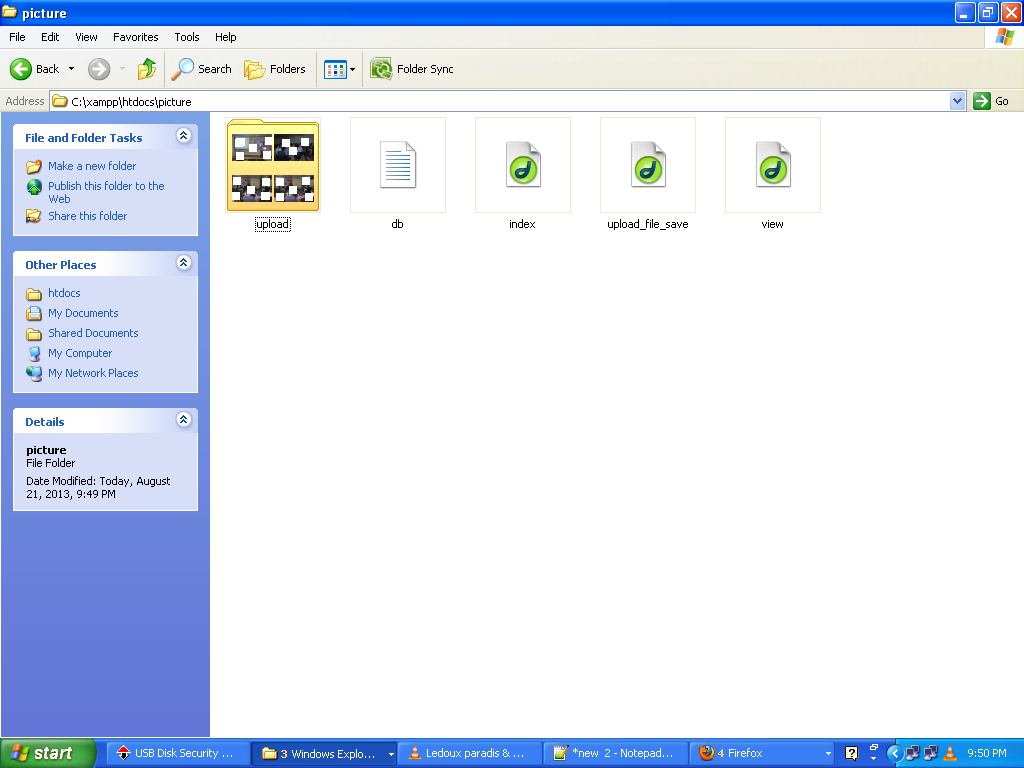The image size is (1024, 768).
Task: Click Share this folder link
Action: pyautogui.click(x=88, y=216)
